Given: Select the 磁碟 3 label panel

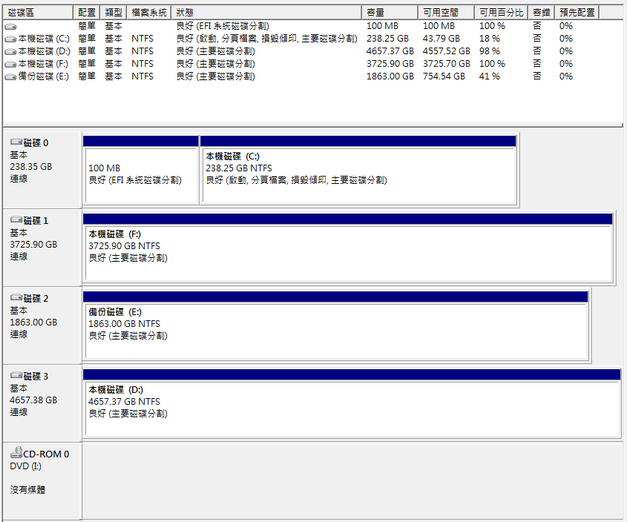Looking at the screenshot, I should click(x=42, y=402).
